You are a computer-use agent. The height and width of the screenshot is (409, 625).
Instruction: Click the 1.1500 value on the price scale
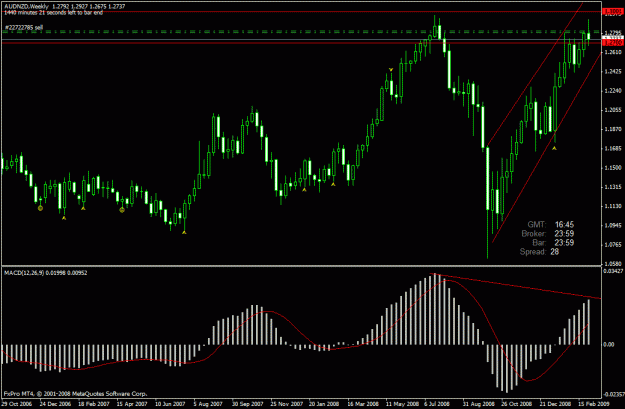pos(613,167)
